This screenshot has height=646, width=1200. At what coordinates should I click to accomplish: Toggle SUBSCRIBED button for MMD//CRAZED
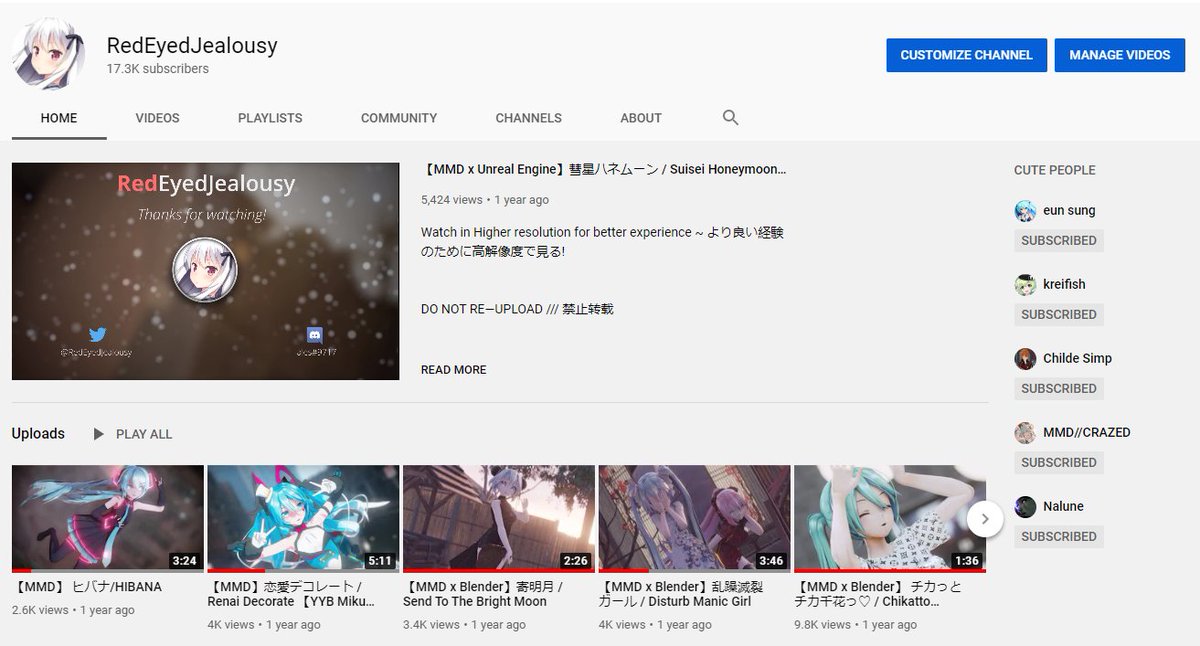[x=1059, y=463]
